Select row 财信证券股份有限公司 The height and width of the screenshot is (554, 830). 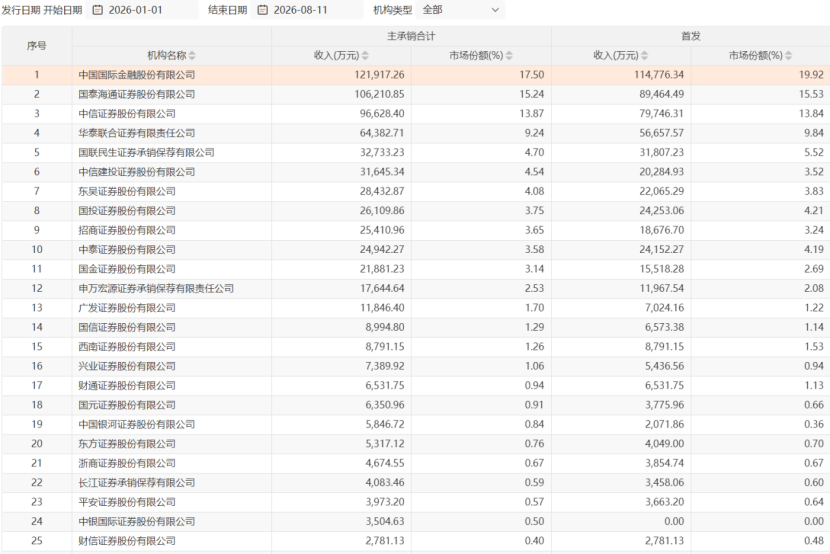click(415, 540)
